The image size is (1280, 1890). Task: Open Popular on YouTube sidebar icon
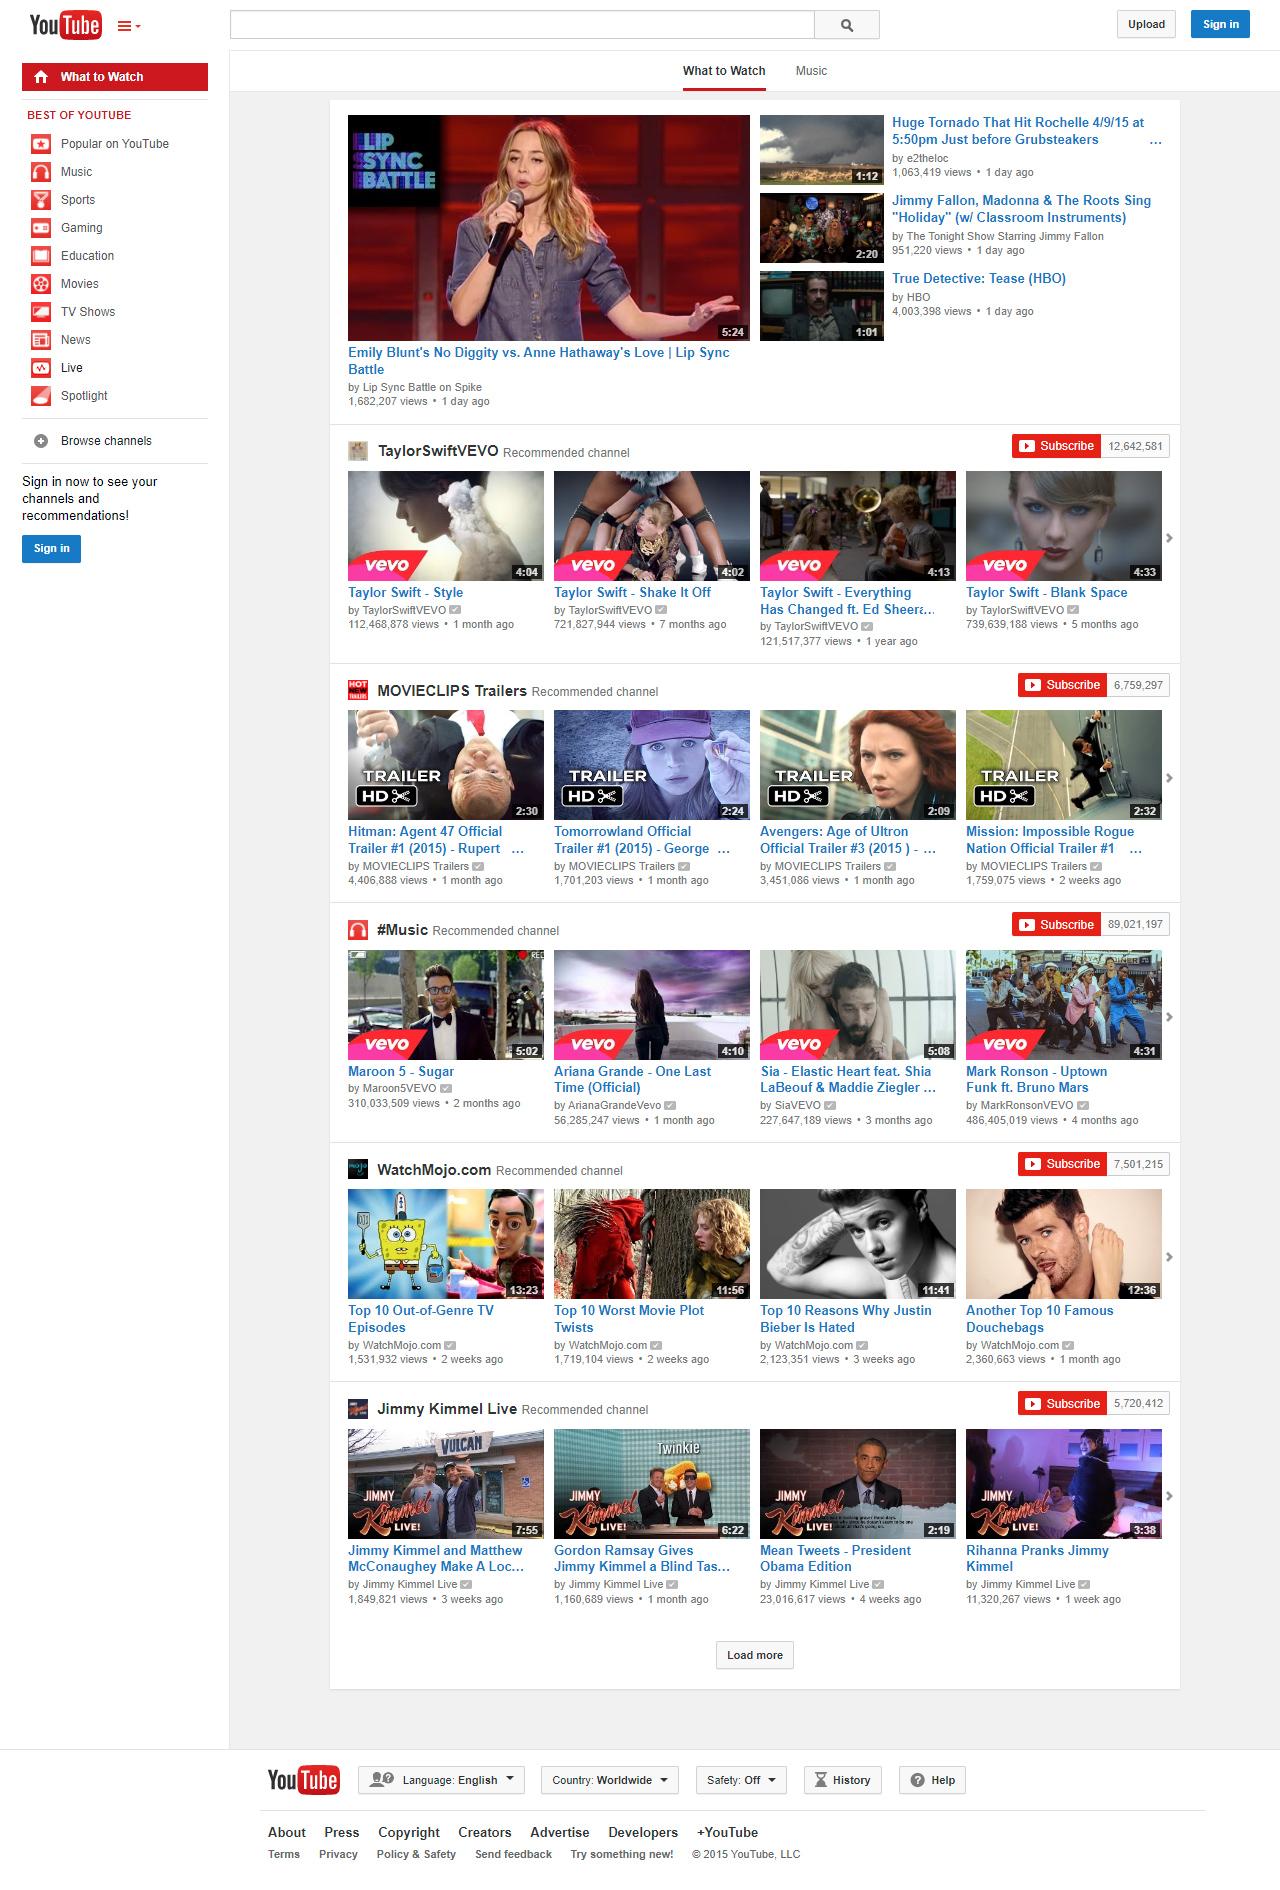41,144
